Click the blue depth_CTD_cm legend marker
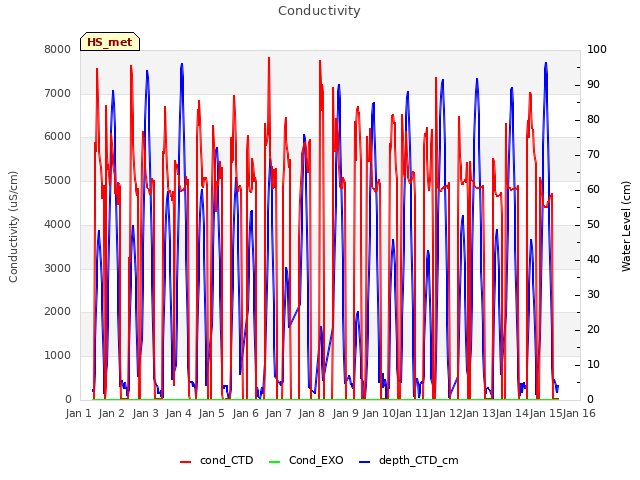 pos(364,462)
